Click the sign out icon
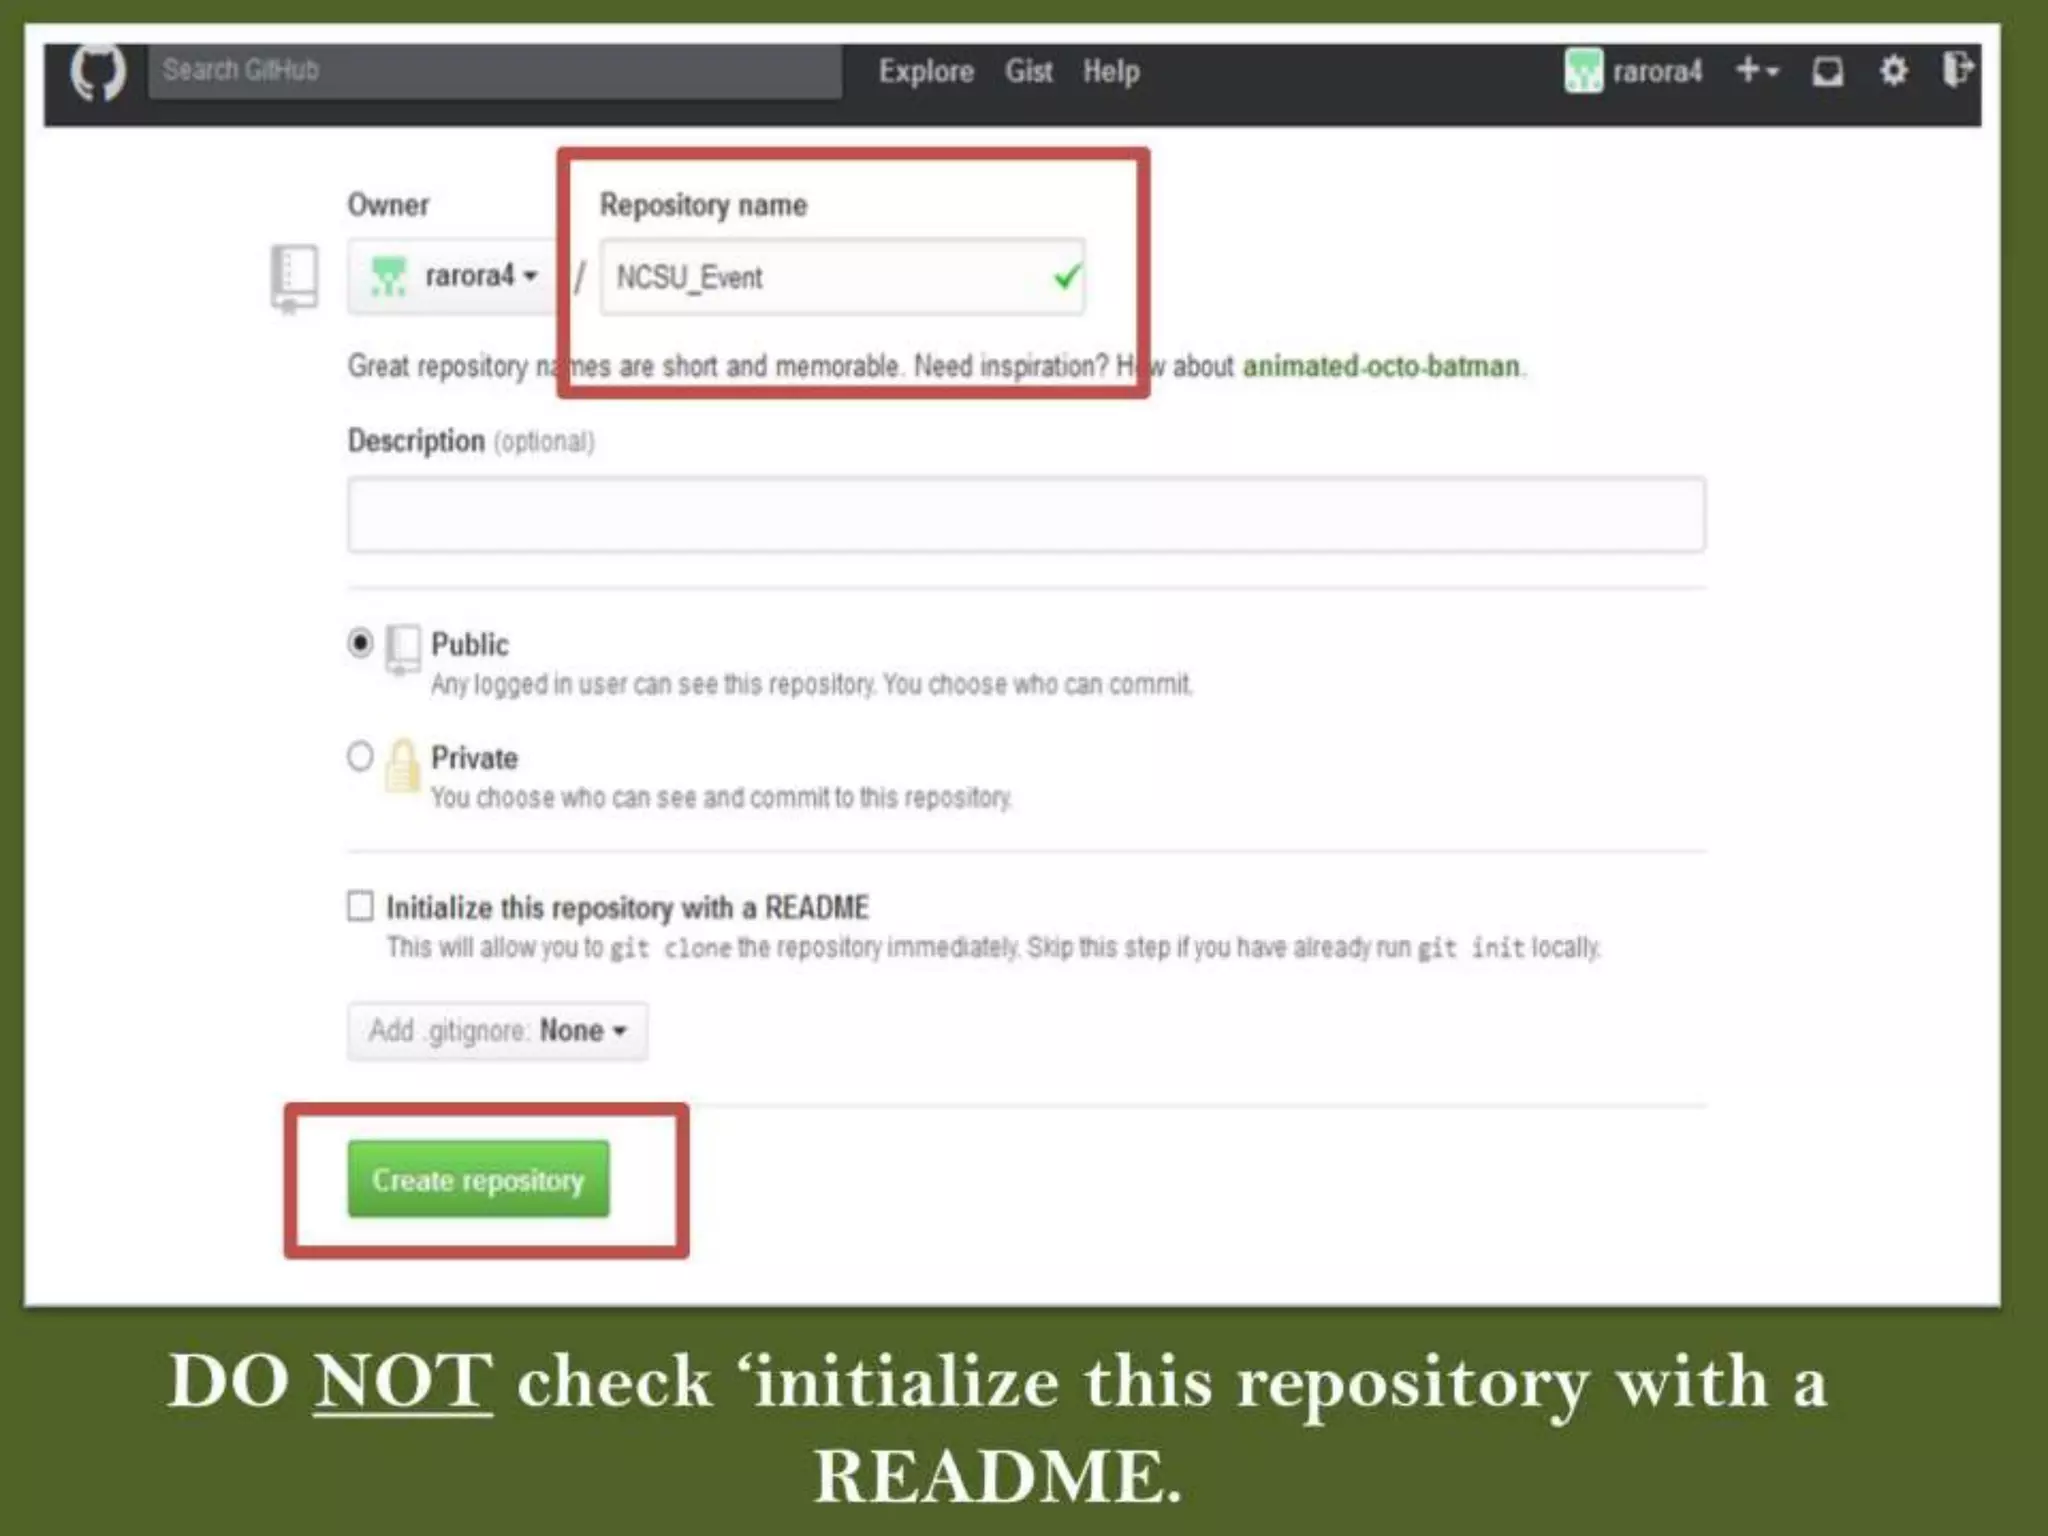The height and width of the screenshot is (1536, 2048). pos(1957,70)
